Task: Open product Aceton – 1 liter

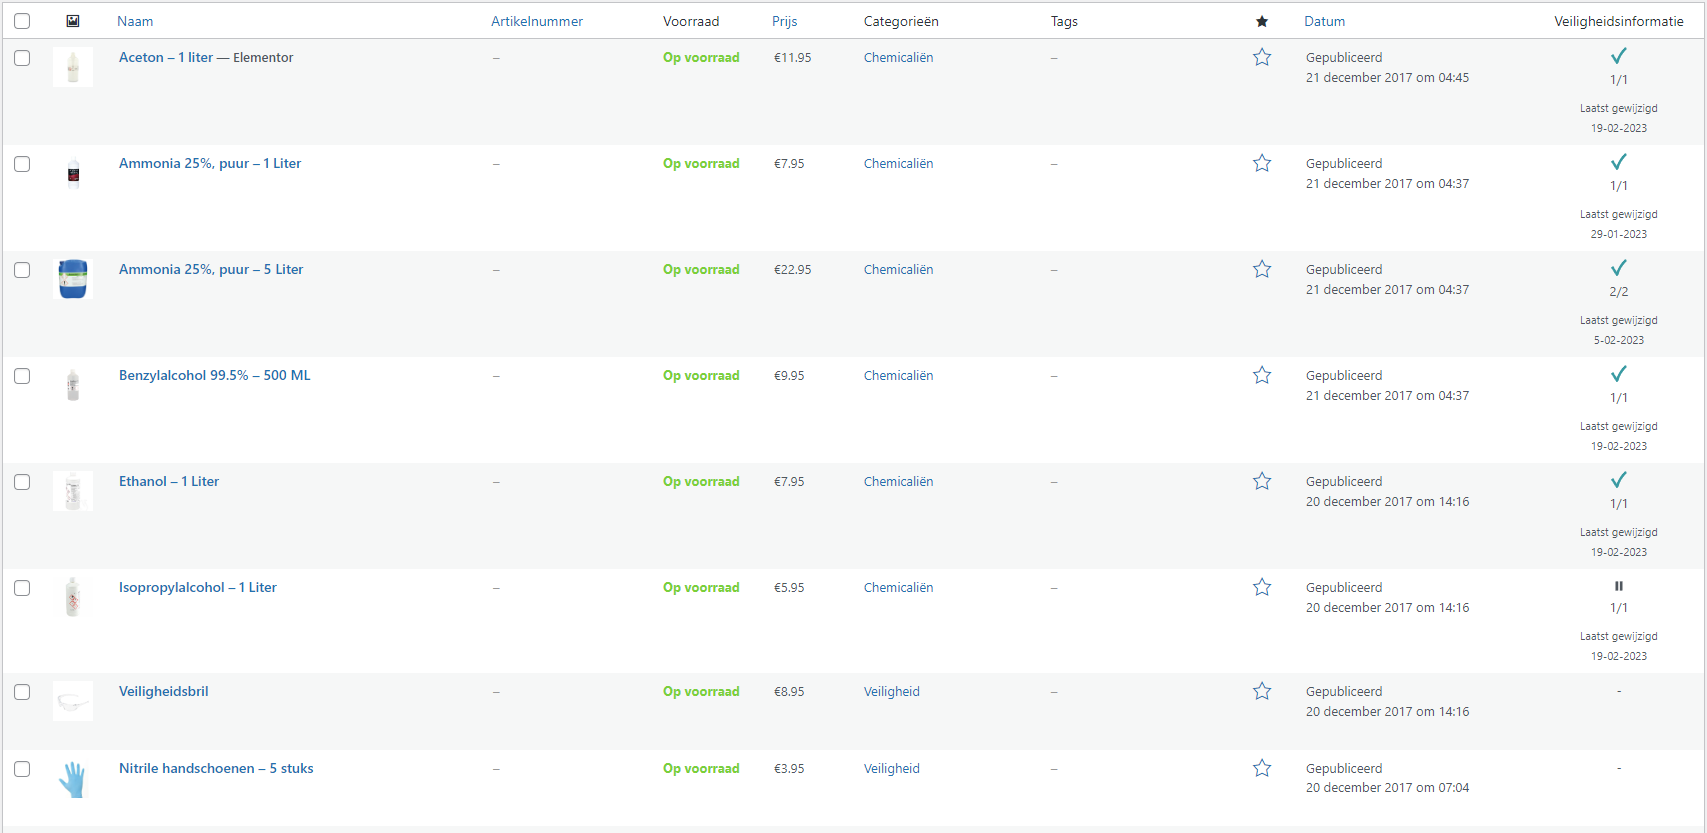Action: pyautogui.click(x=166, y=57)
